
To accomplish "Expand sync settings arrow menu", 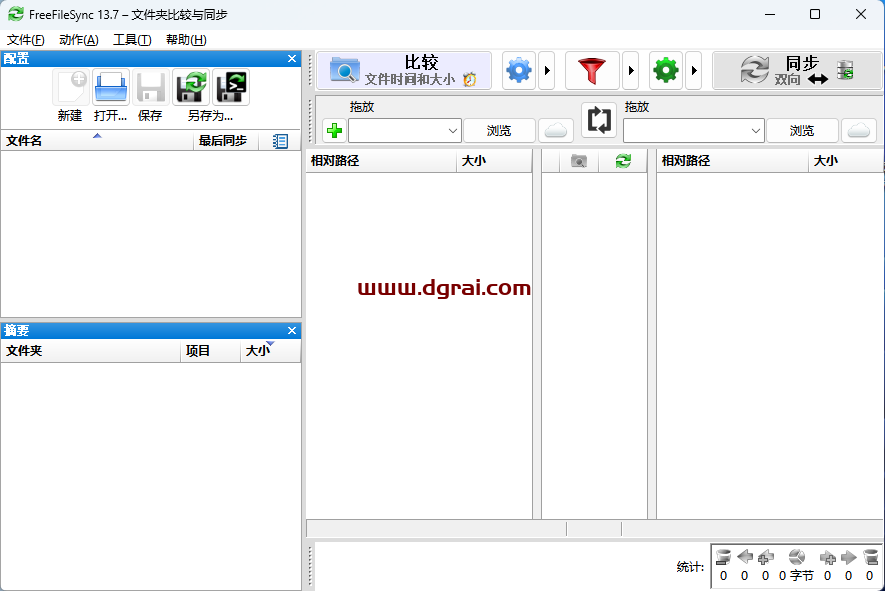I will [694, 71].
